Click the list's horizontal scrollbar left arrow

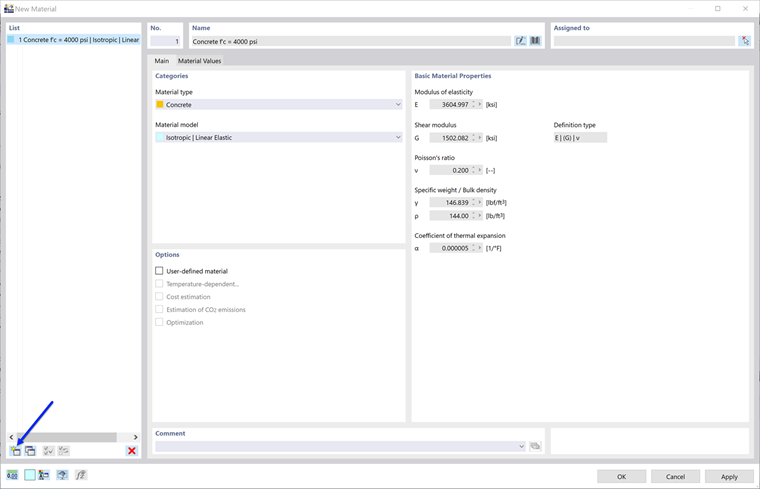click(x=11, y=437)
